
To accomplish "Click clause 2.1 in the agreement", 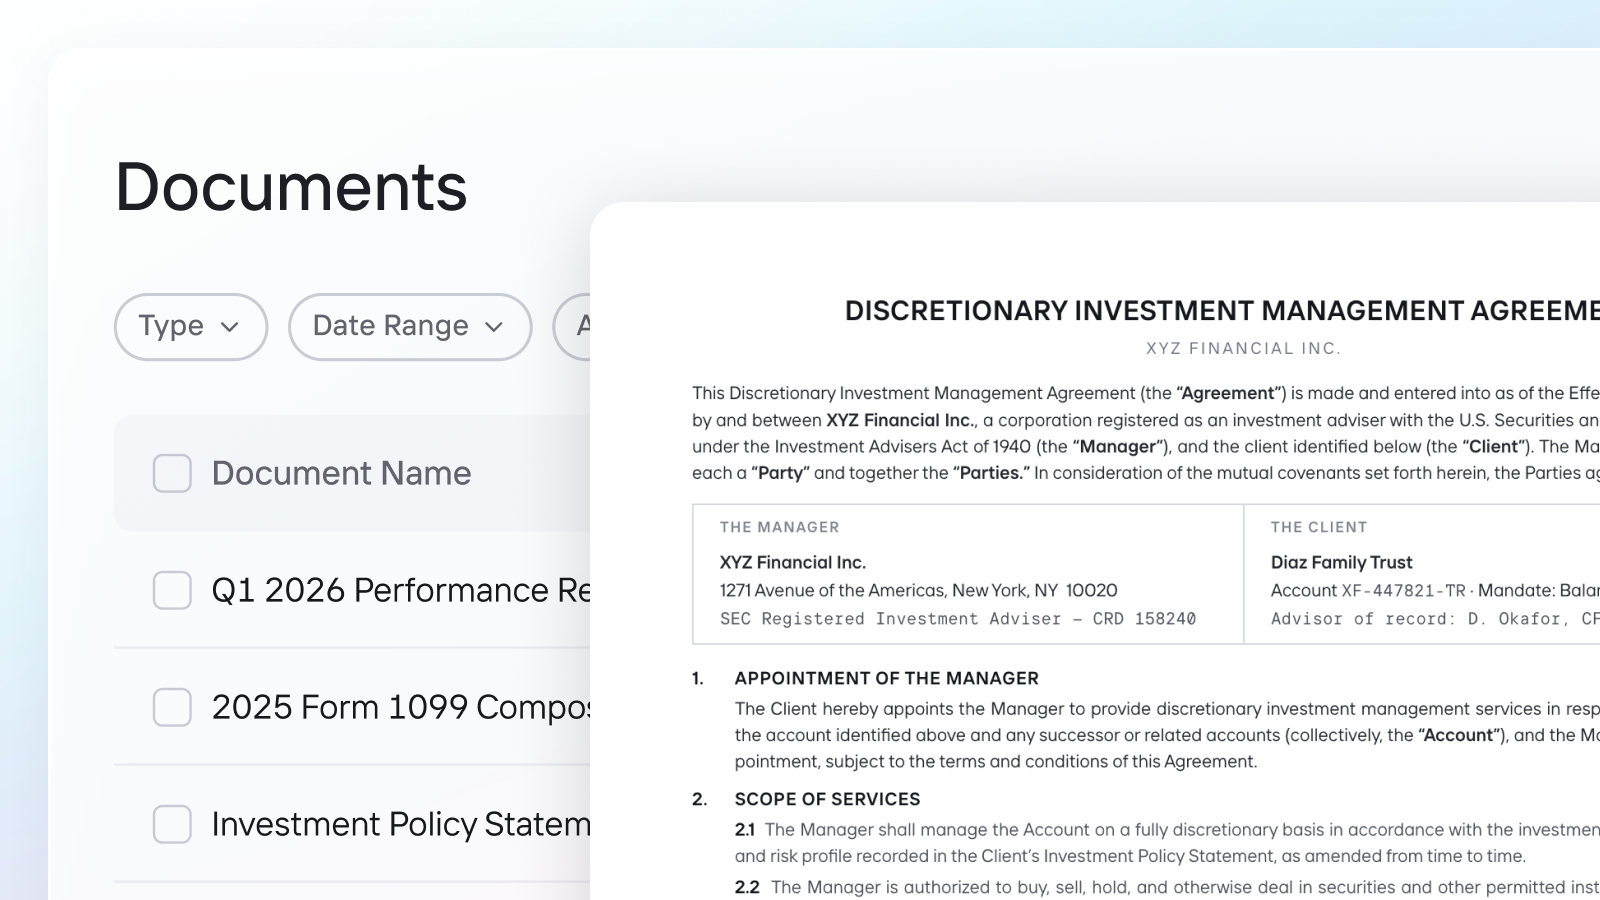I will coord(1167,843).
